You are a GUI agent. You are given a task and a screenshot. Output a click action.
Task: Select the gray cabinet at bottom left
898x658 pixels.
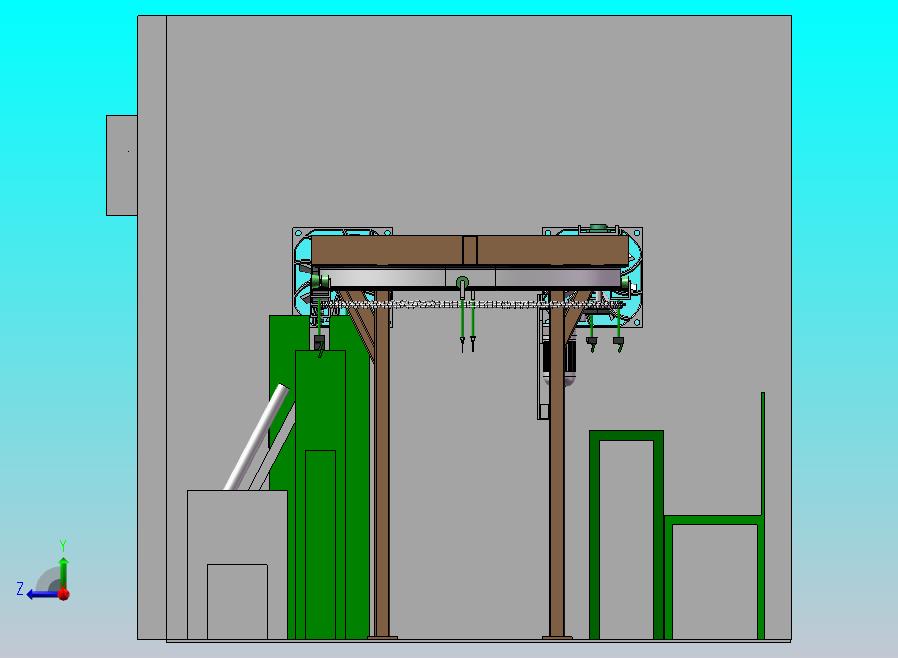click(237, 565)
